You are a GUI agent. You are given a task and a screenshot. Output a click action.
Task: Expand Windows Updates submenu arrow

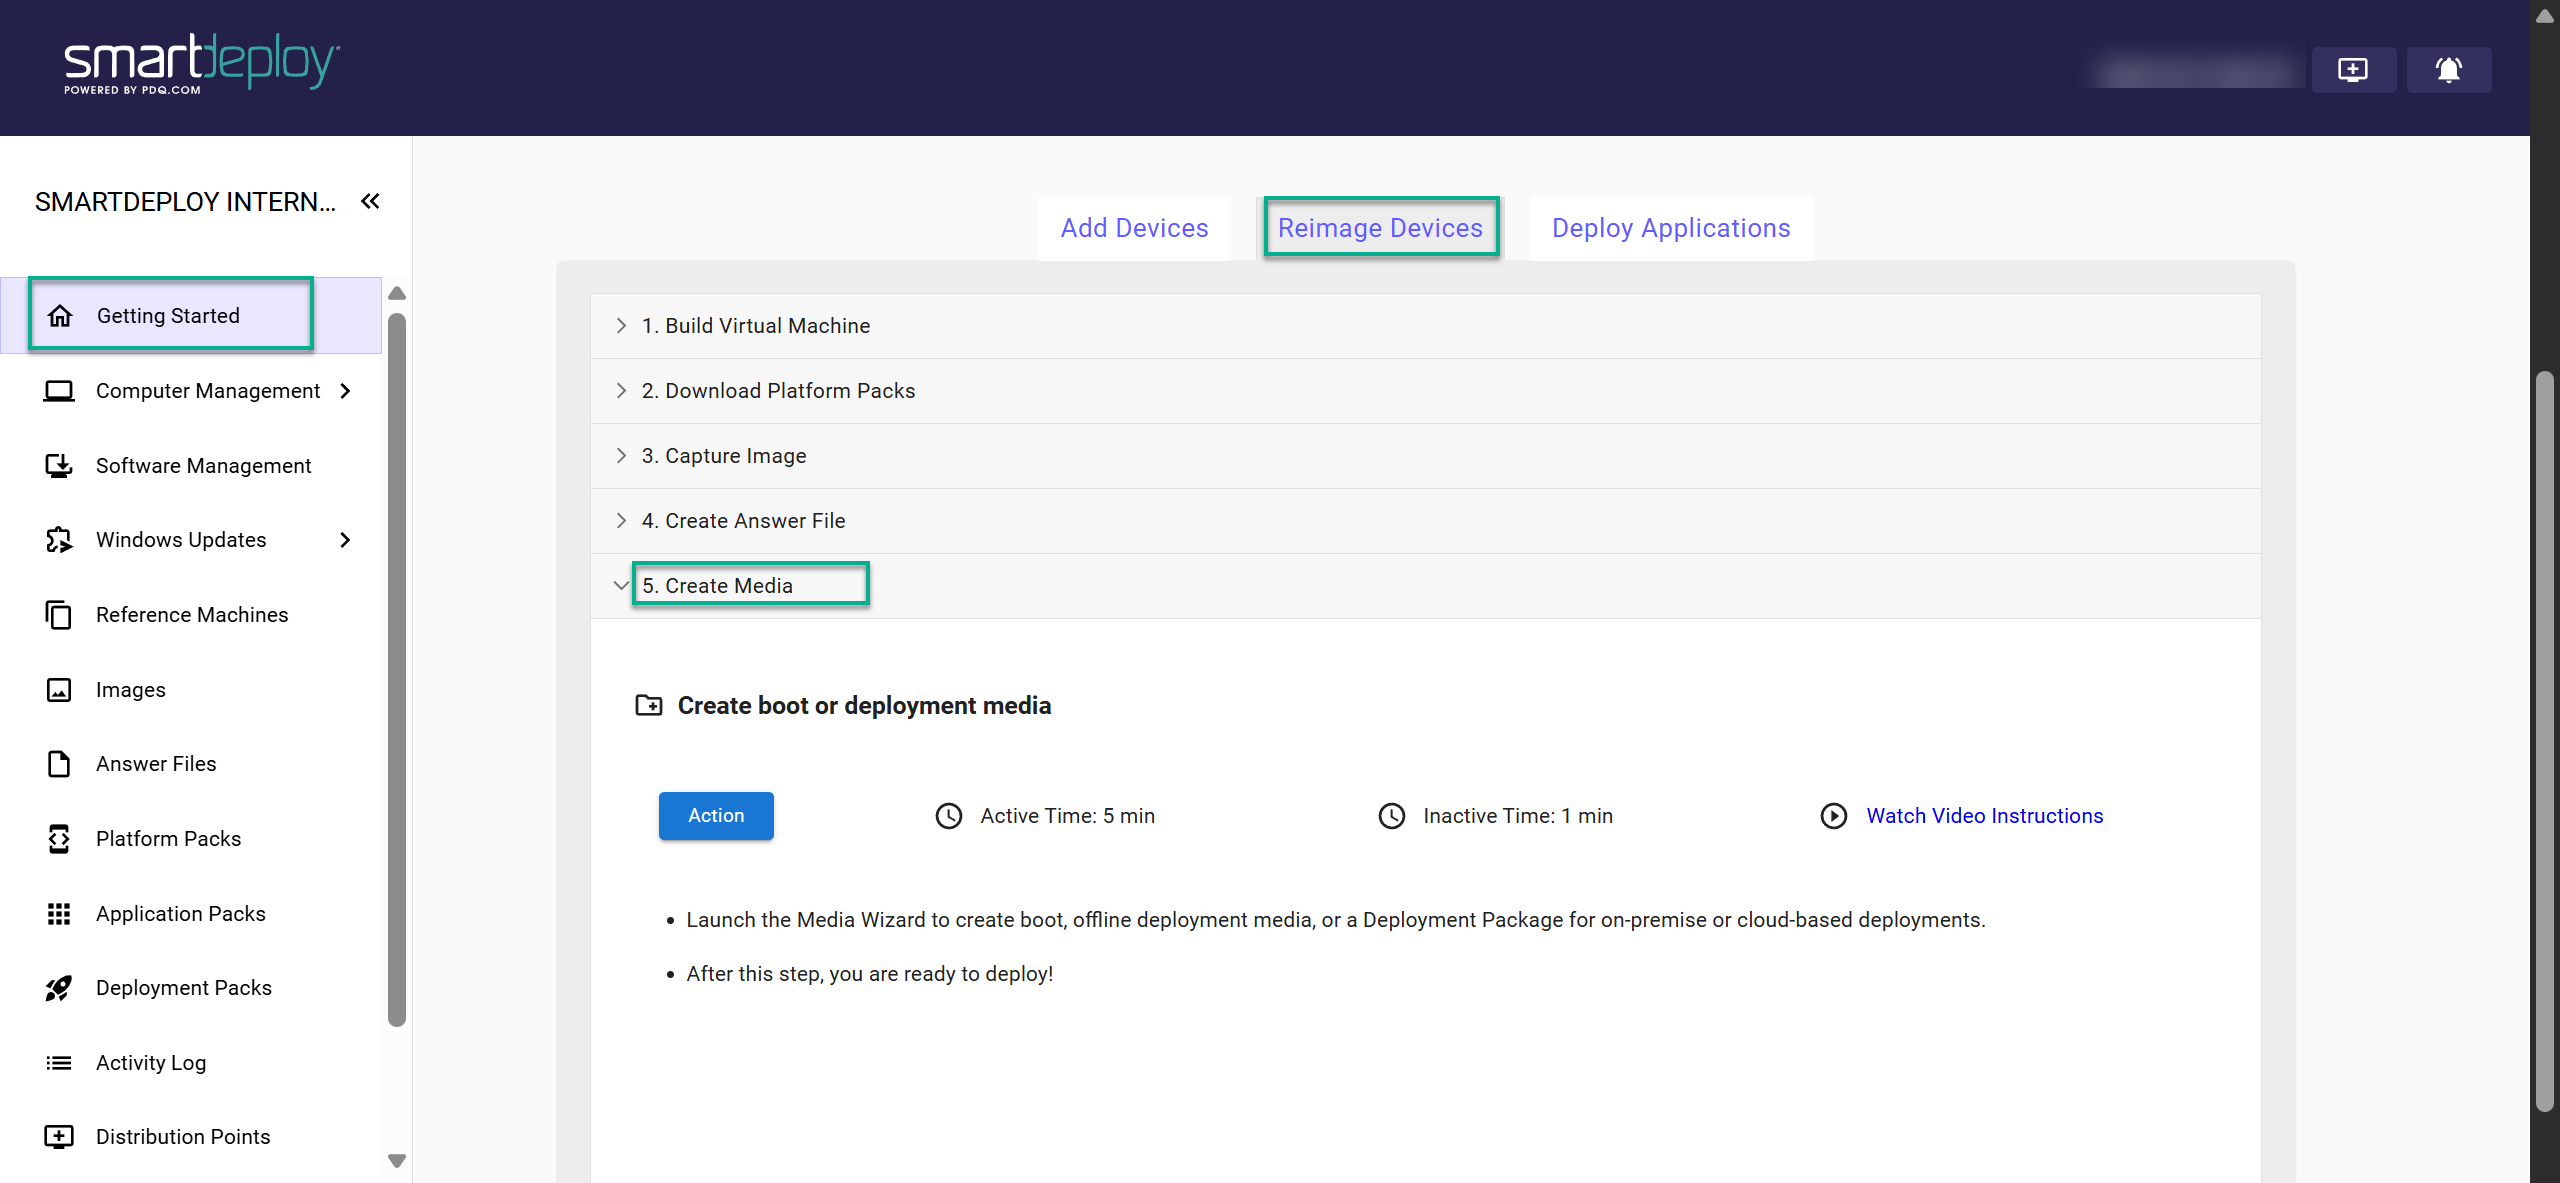[x=346, y=540]
